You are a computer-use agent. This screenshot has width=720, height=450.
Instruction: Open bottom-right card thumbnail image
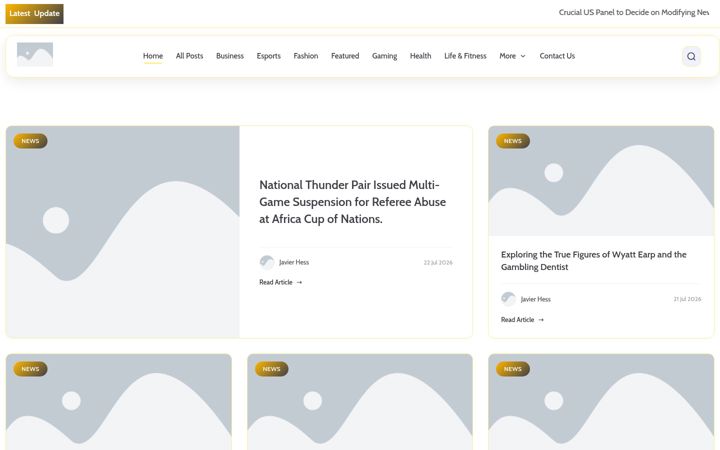click(x=601, y=402)
